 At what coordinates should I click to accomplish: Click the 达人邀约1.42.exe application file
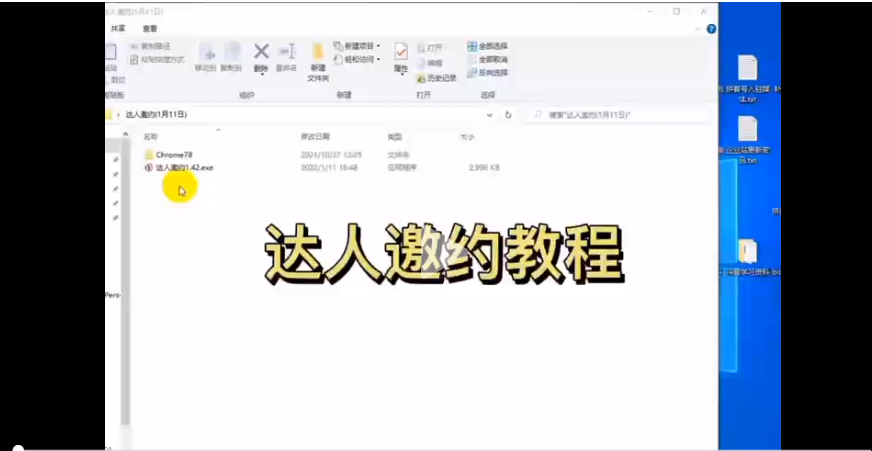click(x=184, y=168)
